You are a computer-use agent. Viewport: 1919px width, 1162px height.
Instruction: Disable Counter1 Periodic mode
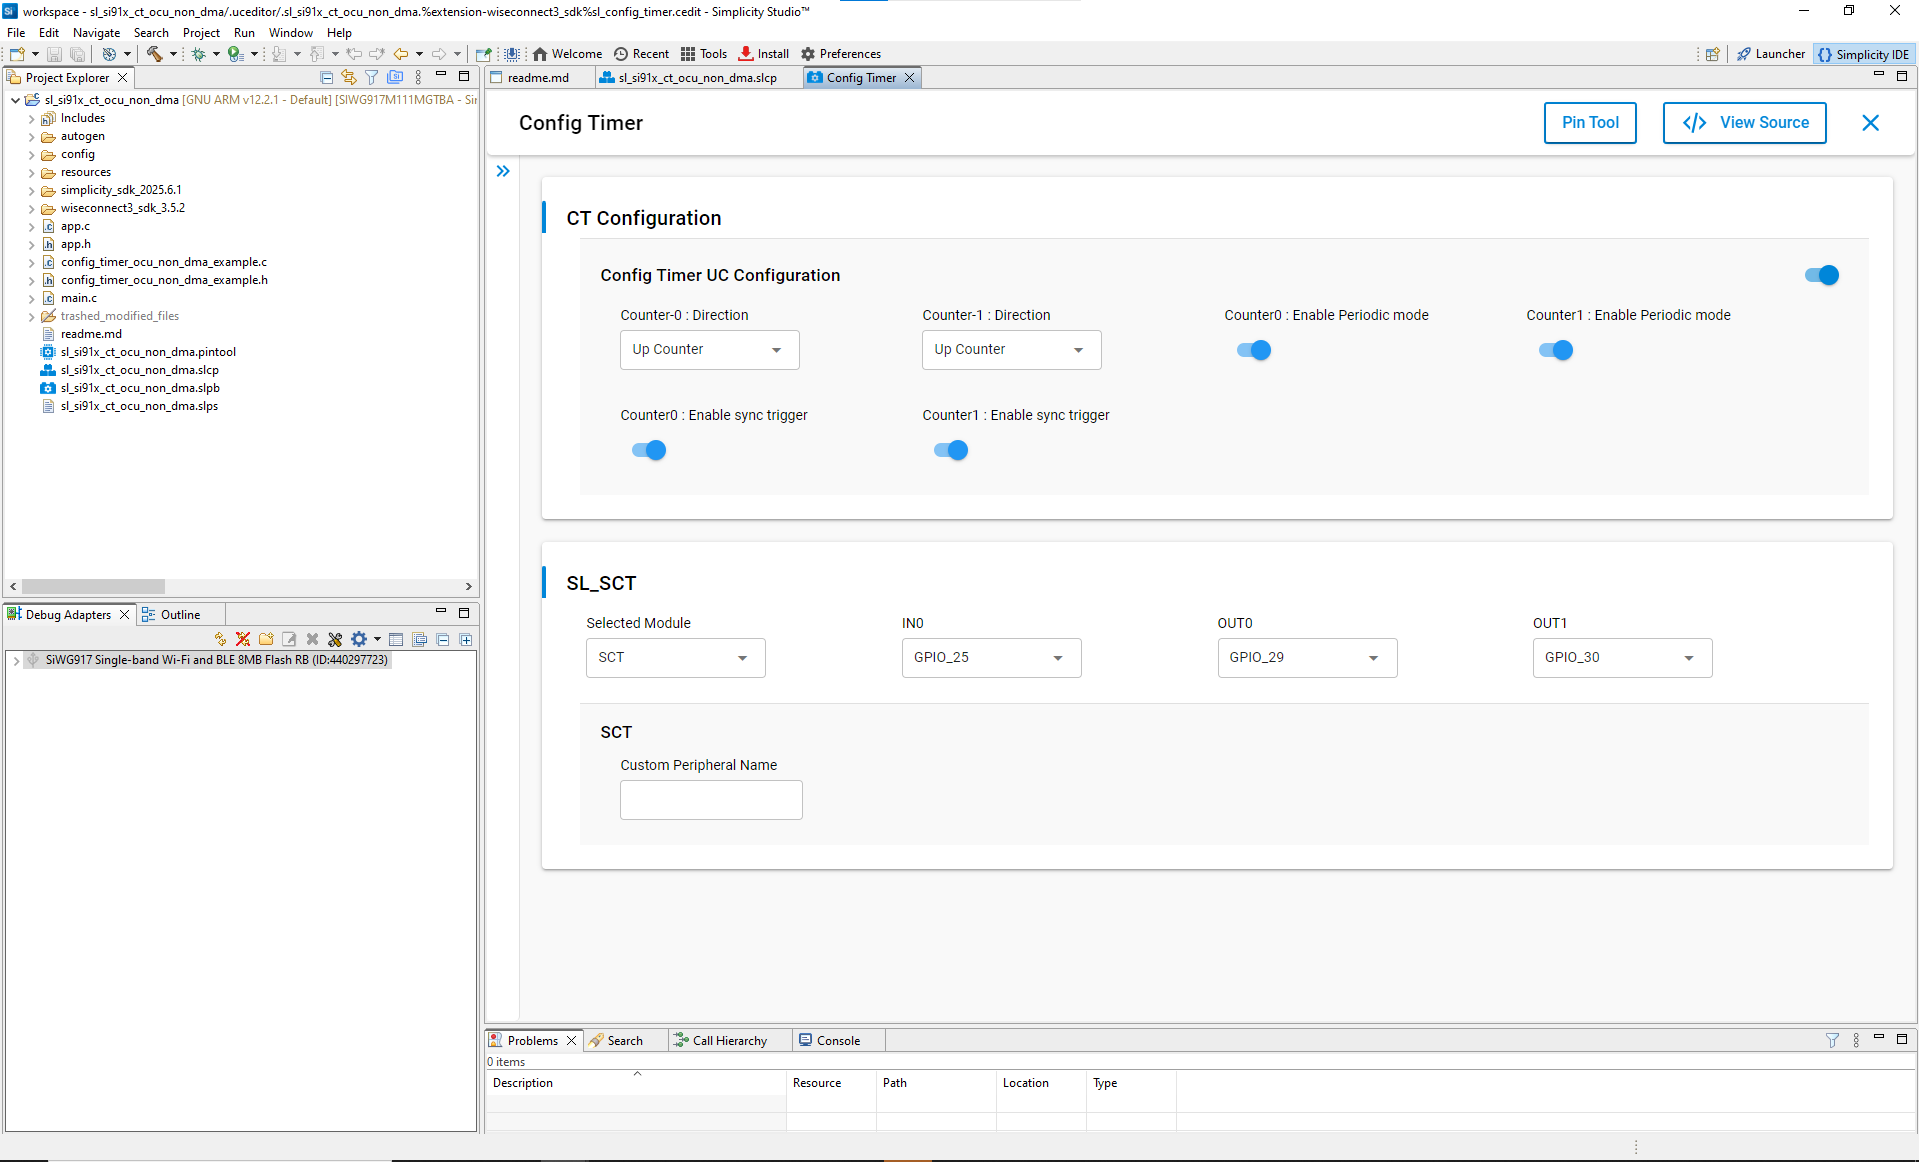tap(1554, 350)
